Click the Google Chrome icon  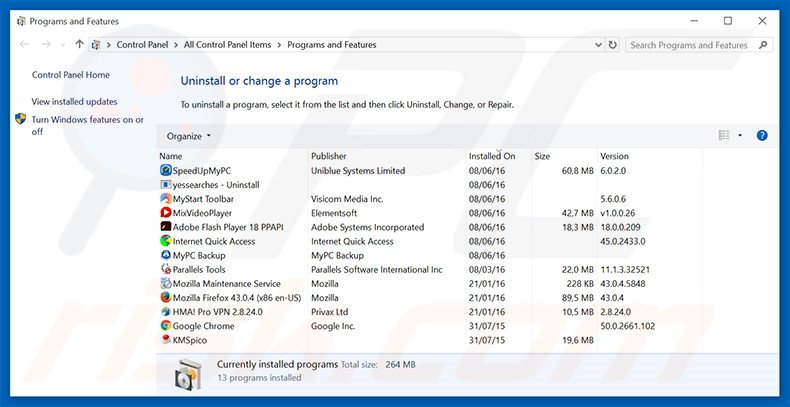166,325
